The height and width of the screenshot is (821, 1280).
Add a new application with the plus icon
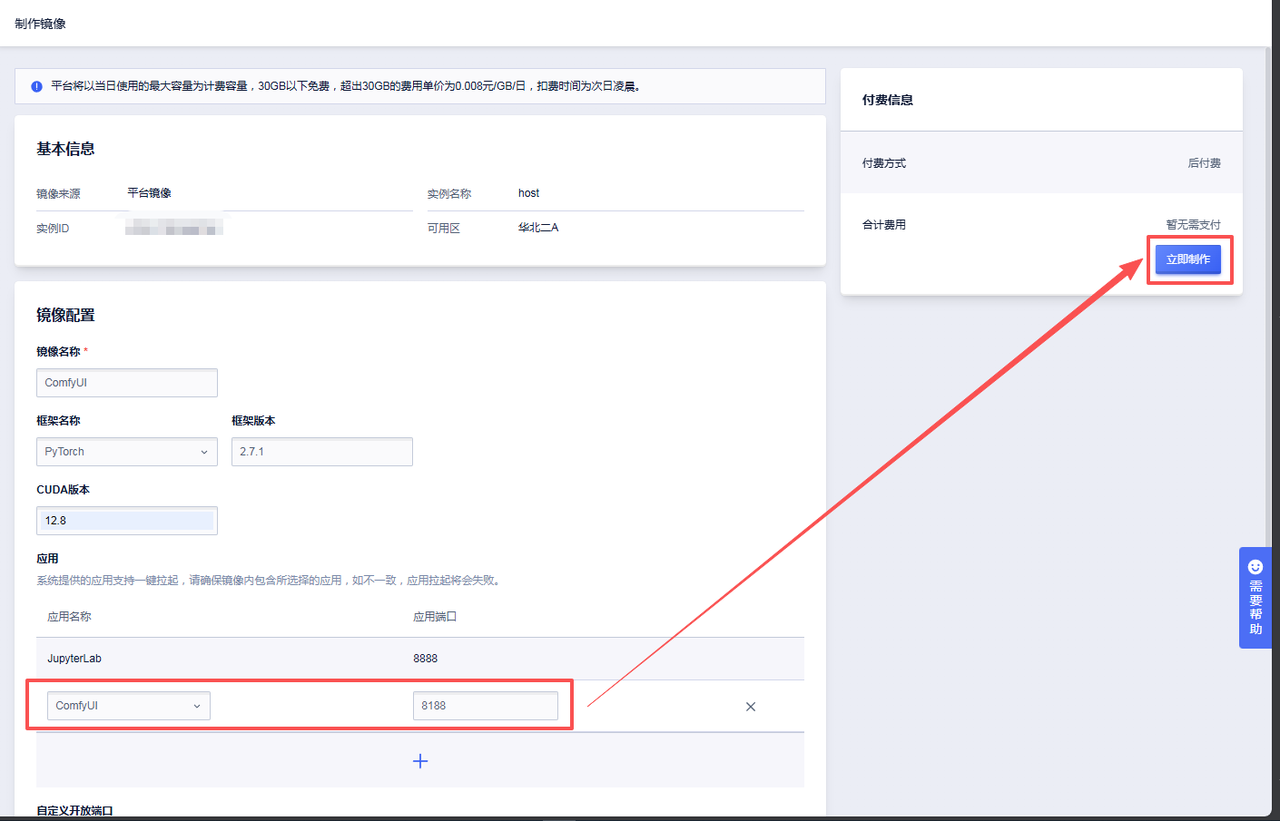tap(420, 761)
